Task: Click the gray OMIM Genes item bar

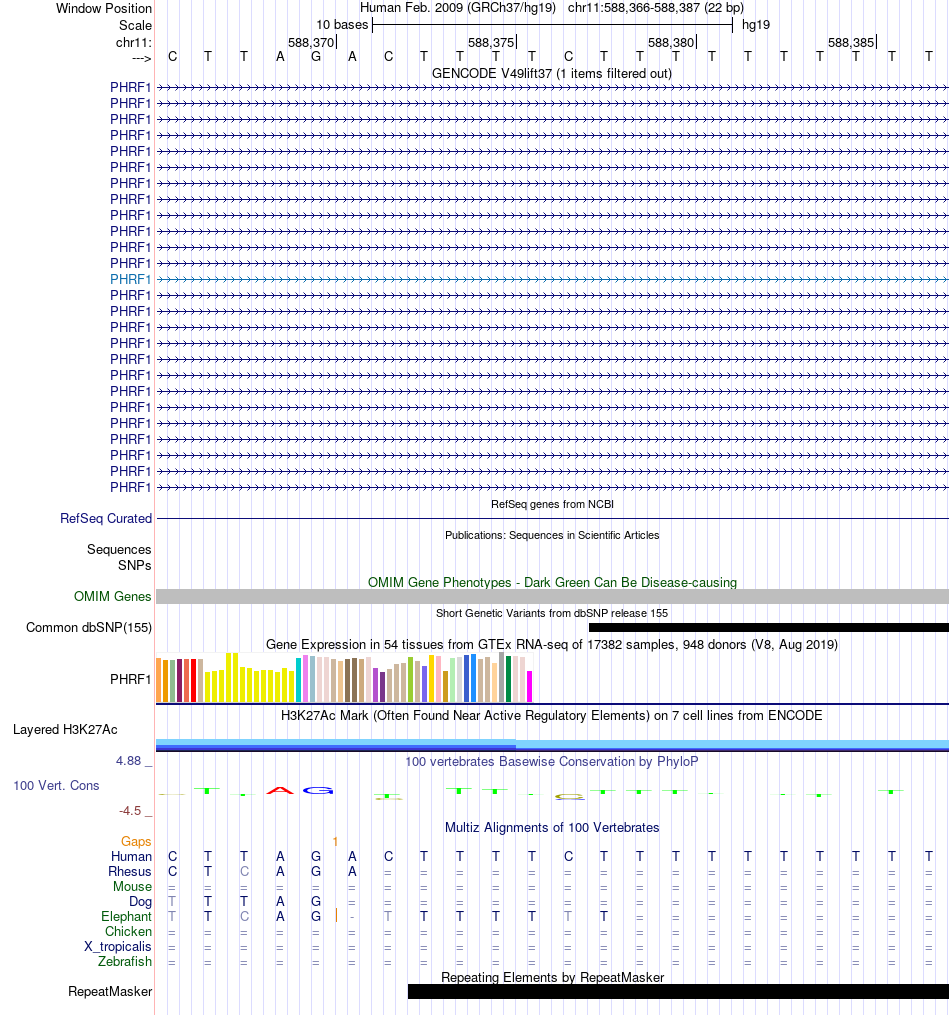Action: pyautogui.click(x=553, y=596)
